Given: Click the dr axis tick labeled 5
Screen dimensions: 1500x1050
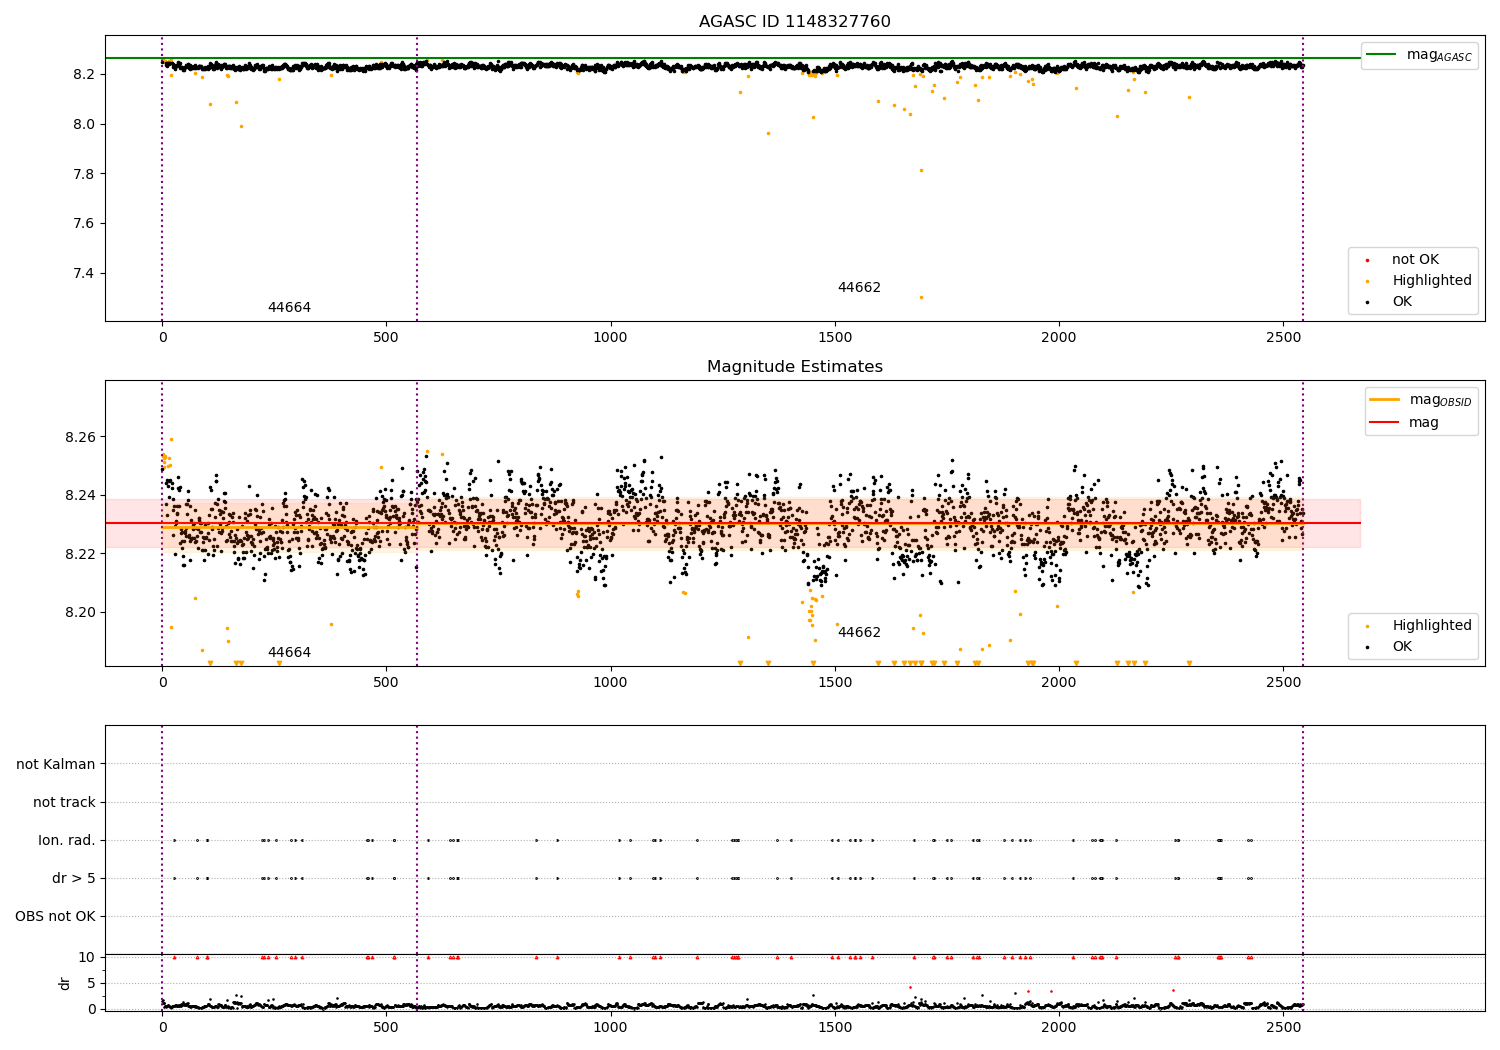Looking at the screenshot, I should click(91, 983).
